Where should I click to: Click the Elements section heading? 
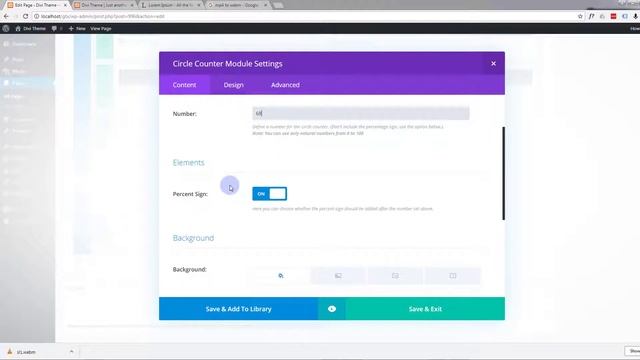(x=188, y=162)
